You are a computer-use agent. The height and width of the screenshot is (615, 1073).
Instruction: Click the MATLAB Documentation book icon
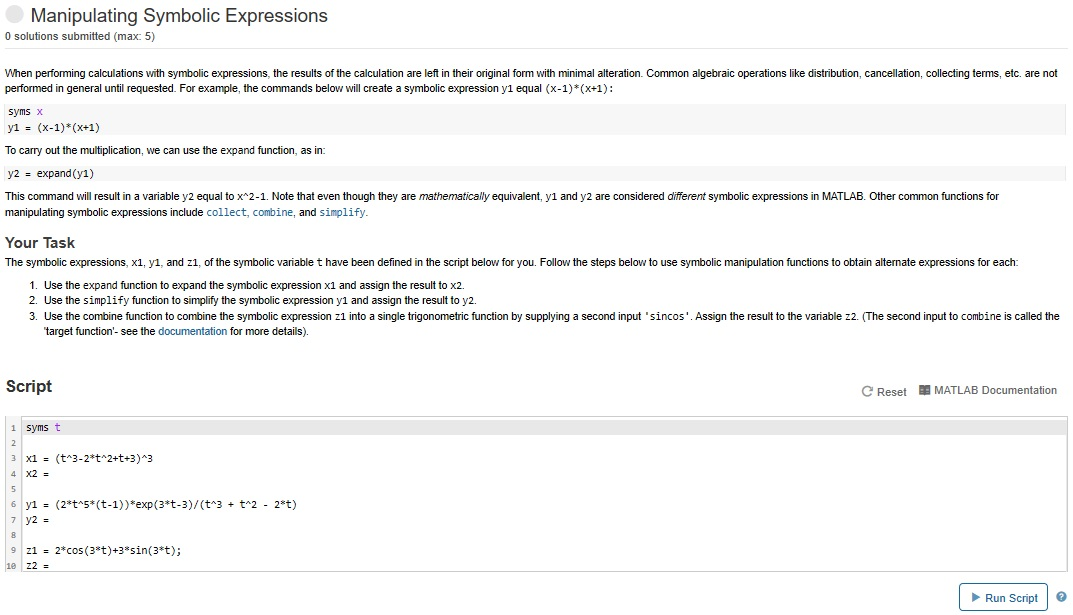pyautogui.click(x=924, y=390)
